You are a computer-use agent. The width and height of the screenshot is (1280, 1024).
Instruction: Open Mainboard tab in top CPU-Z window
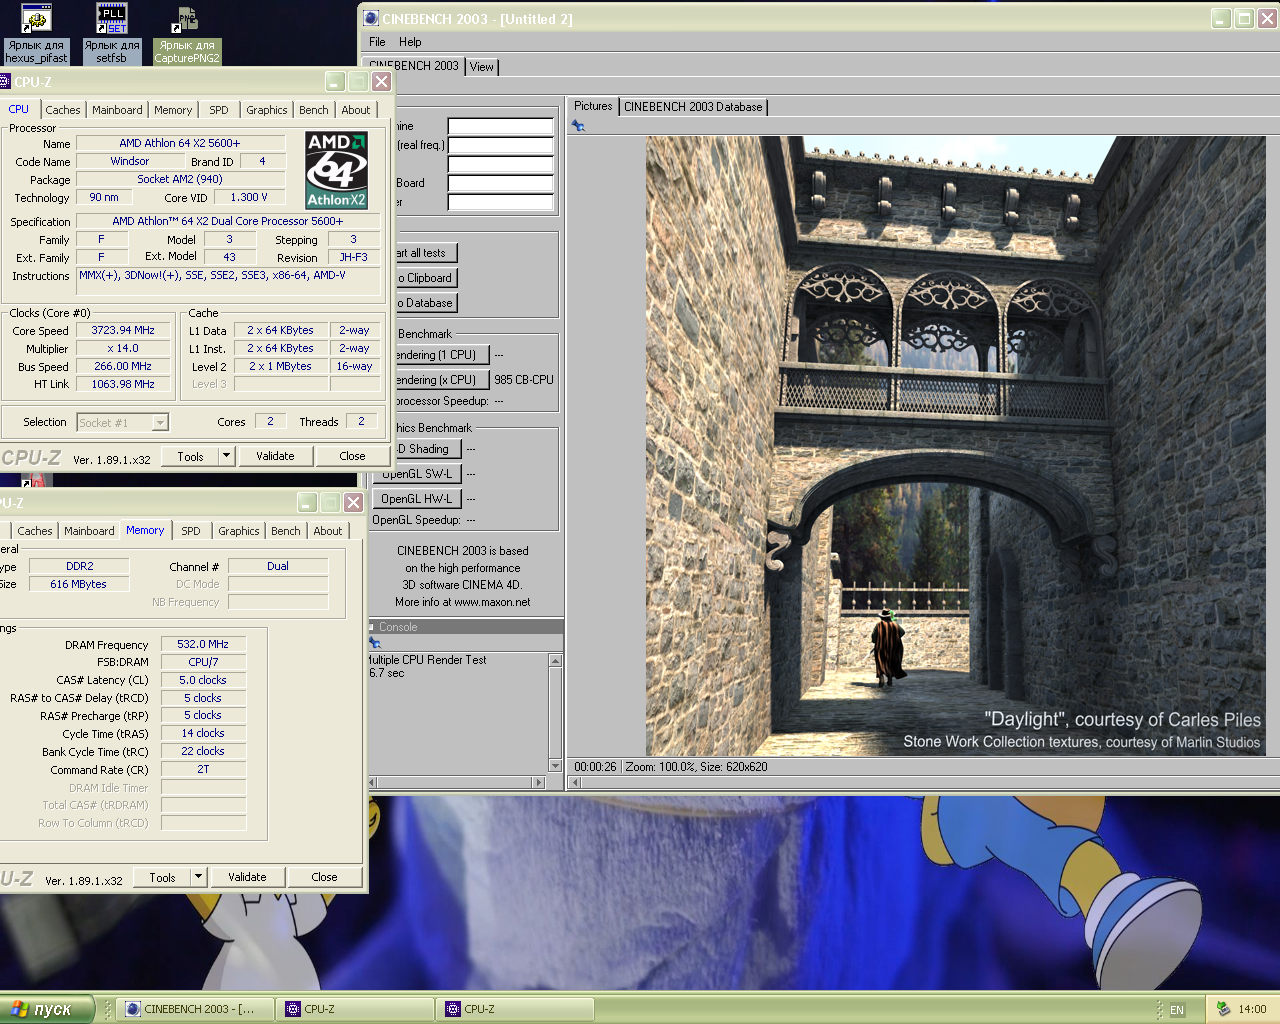click(117, 110)
